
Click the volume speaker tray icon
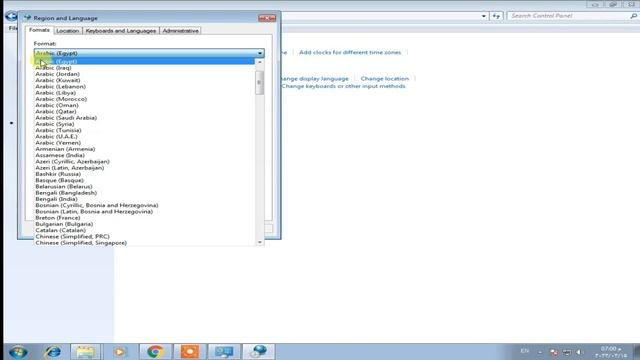tap(580, 352)
